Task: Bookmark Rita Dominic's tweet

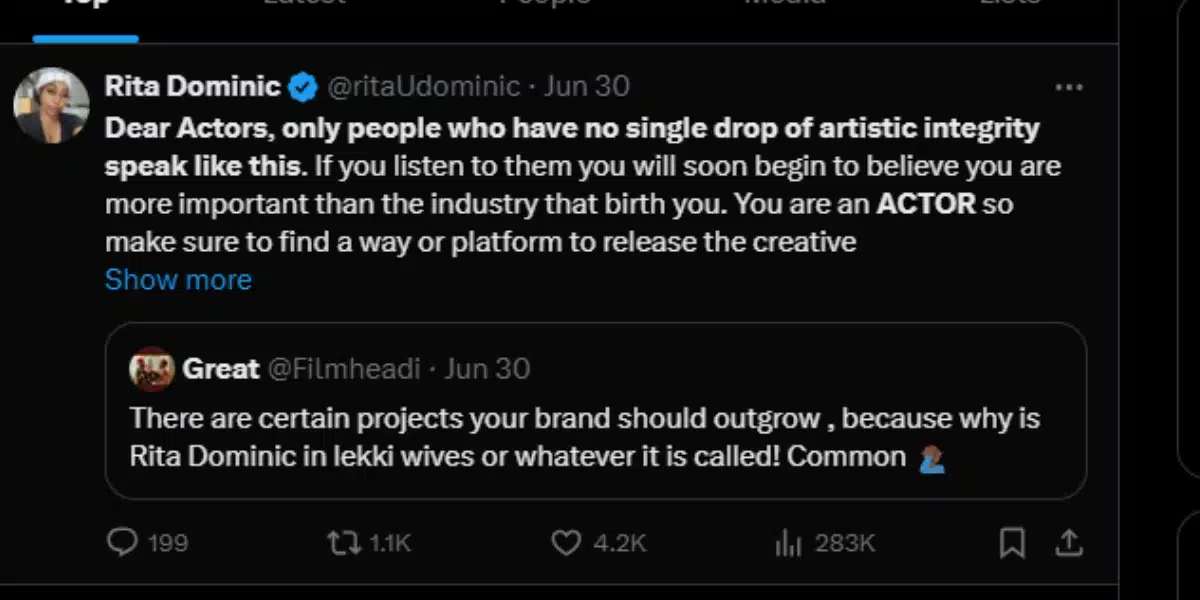Action: 1012,542
